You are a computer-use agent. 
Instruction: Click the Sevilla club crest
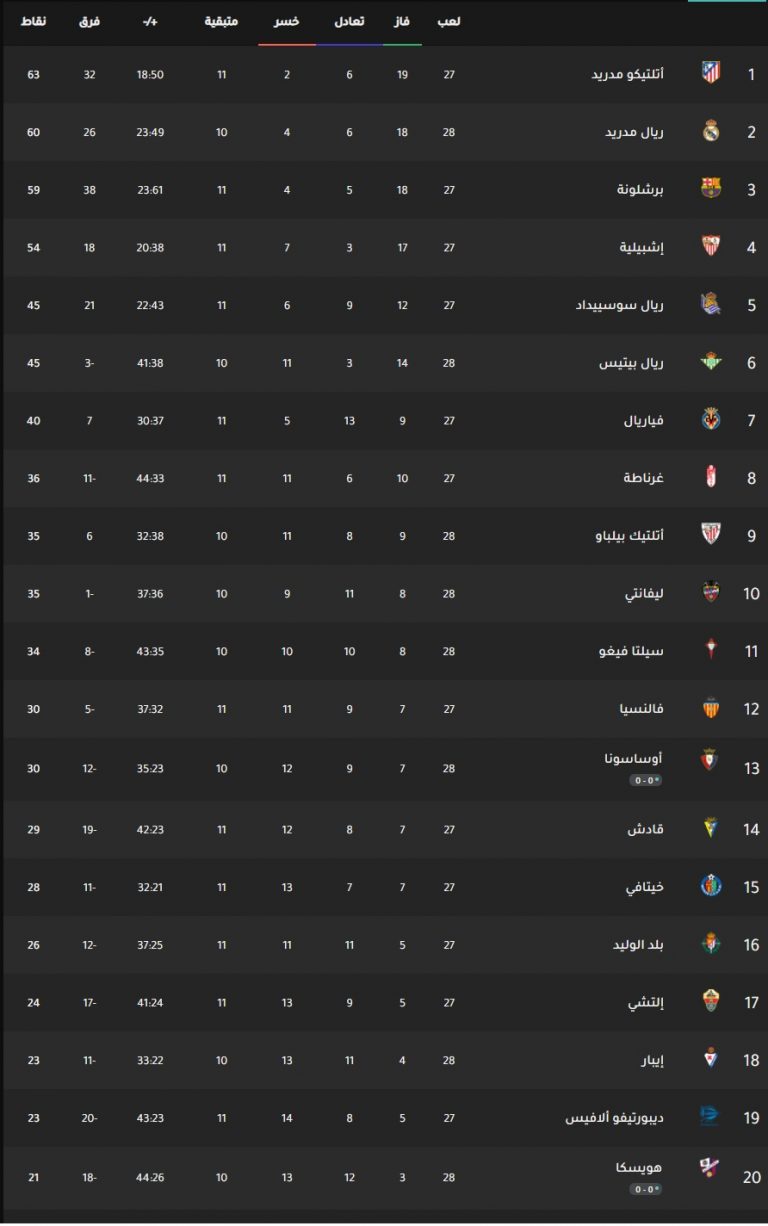[711, 246]
